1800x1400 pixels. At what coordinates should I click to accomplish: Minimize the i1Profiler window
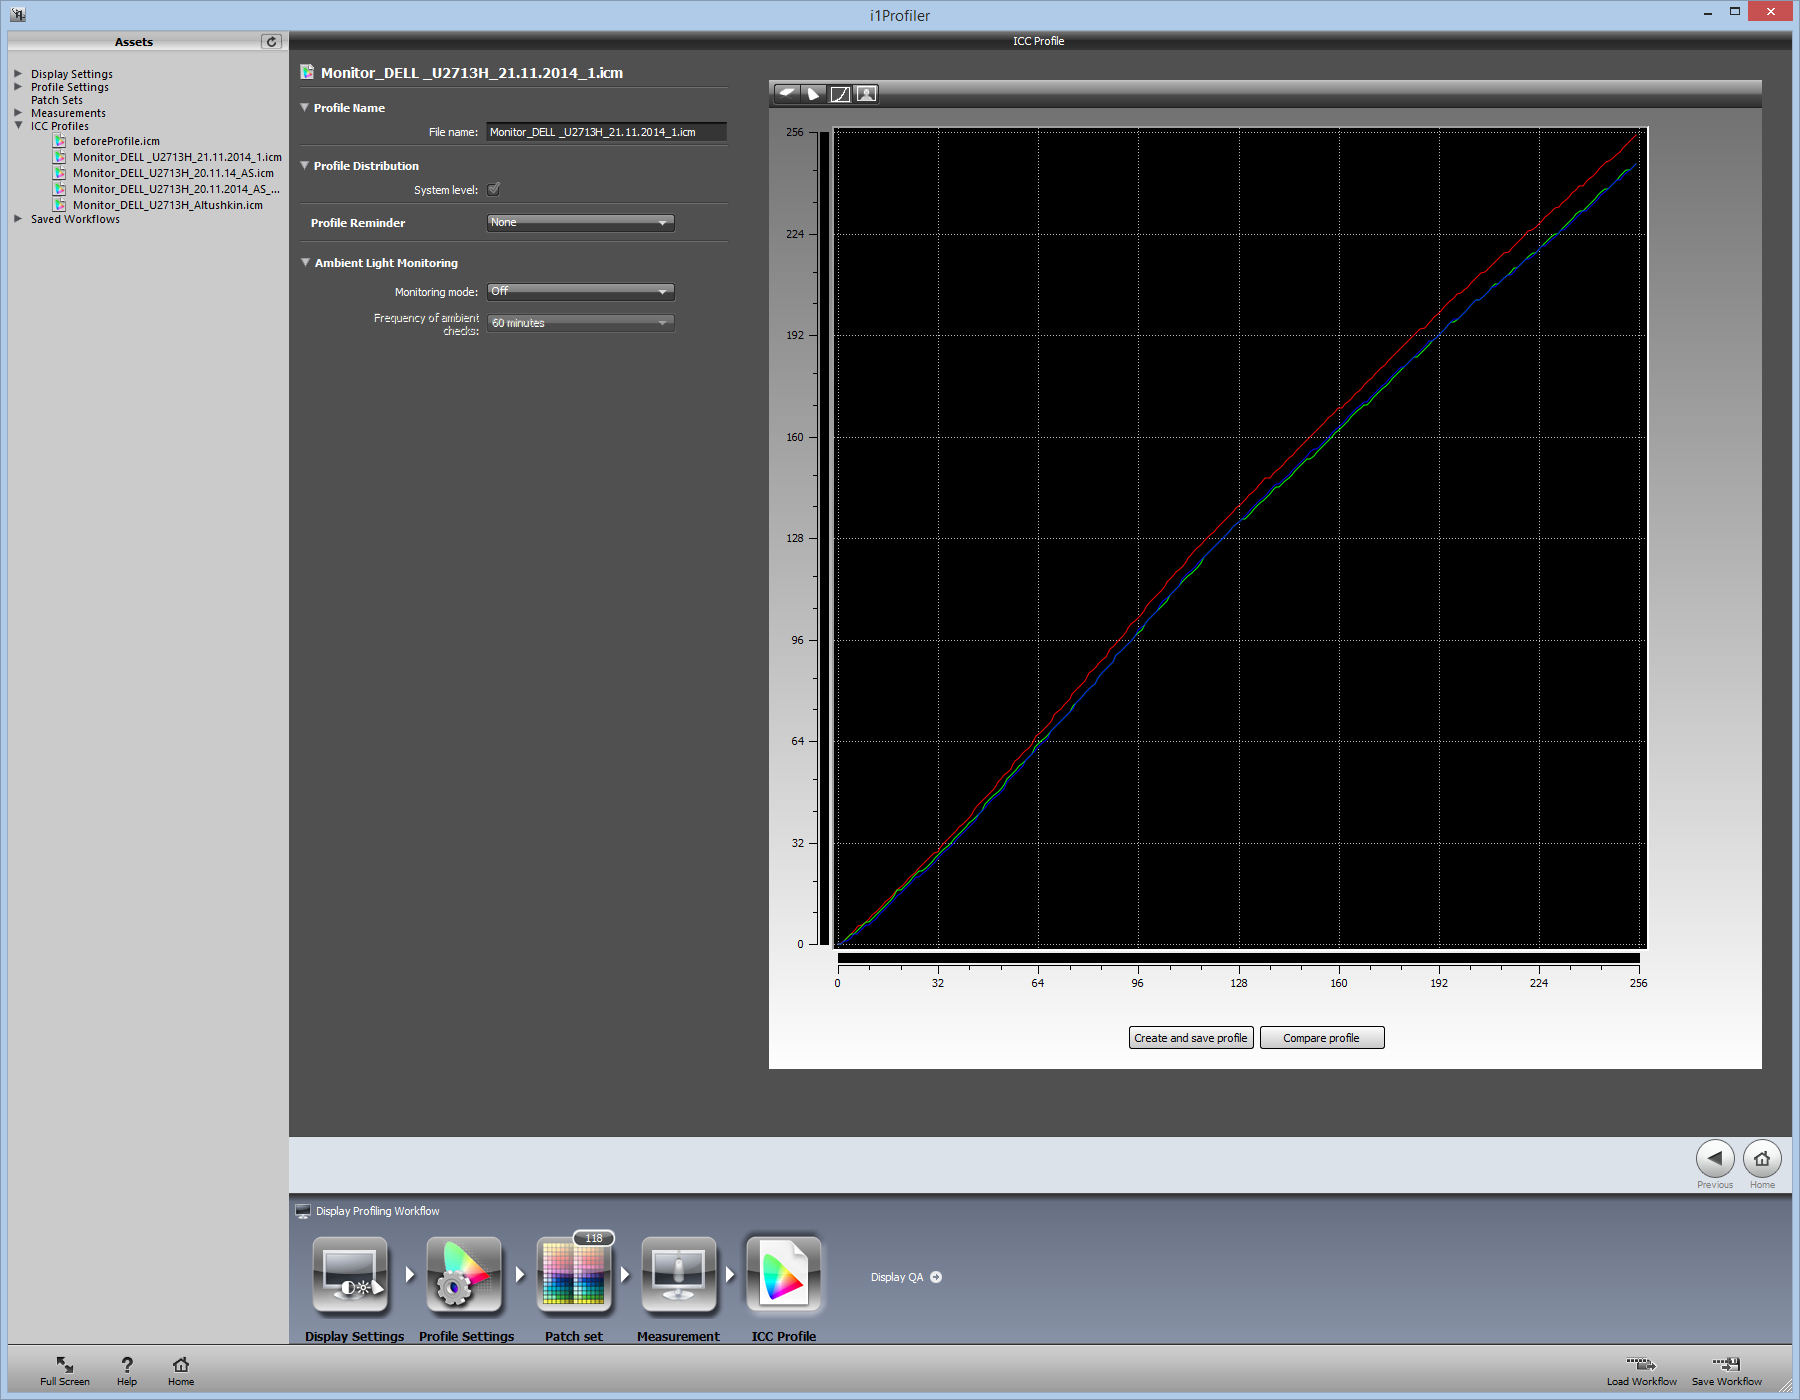[x=1708, y=12]
